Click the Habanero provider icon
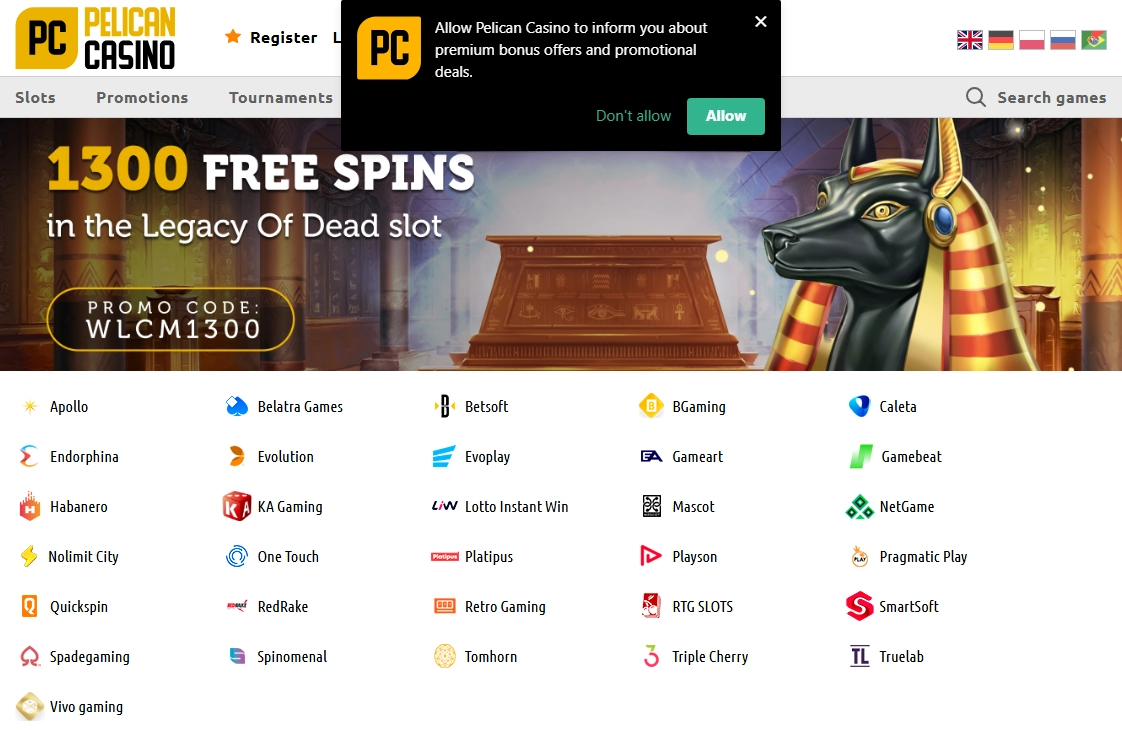This screenshot has width=1122, height=730. click(x=29, y=506)
